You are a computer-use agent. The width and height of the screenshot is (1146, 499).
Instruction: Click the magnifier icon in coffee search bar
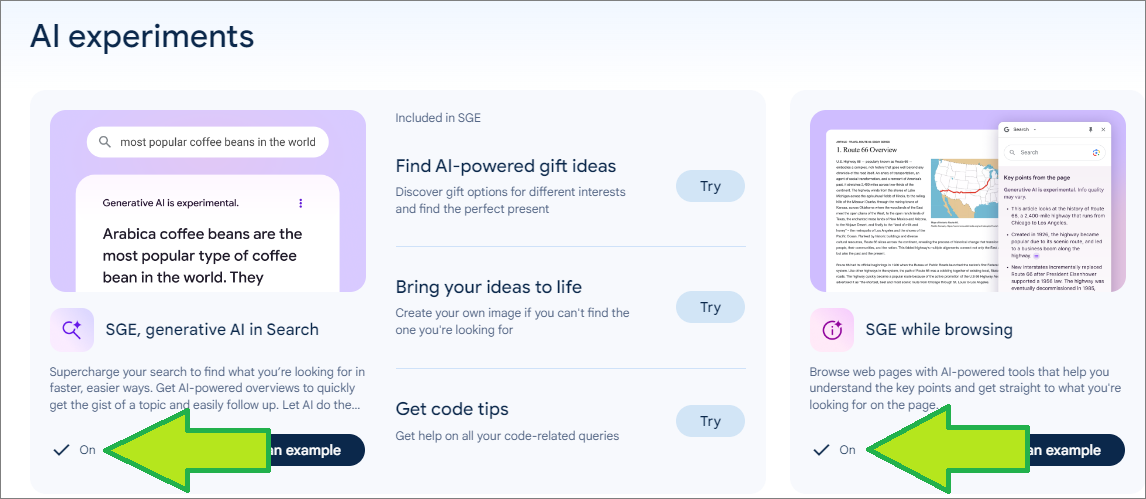click(x=105, y=142)
